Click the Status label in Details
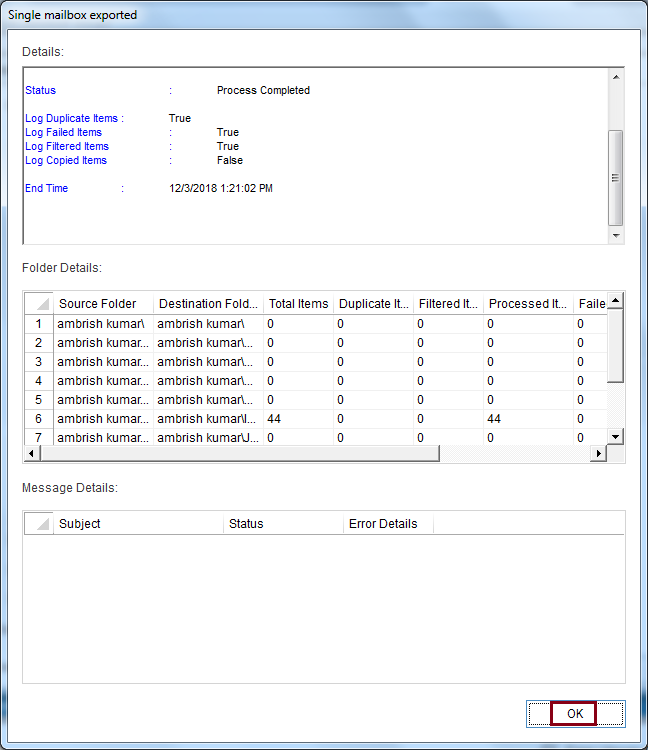Screen dimensions: 648x750 41,90
